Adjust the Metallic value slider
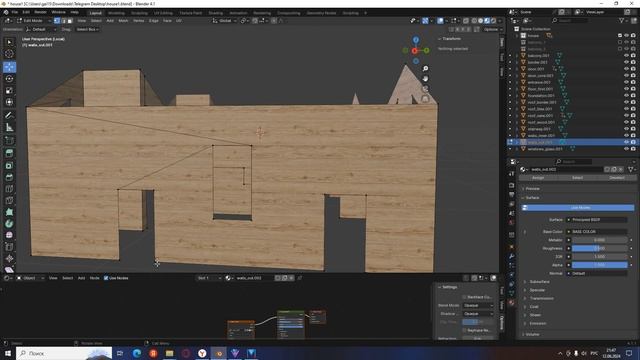The image size is (640, 360). 600,240
